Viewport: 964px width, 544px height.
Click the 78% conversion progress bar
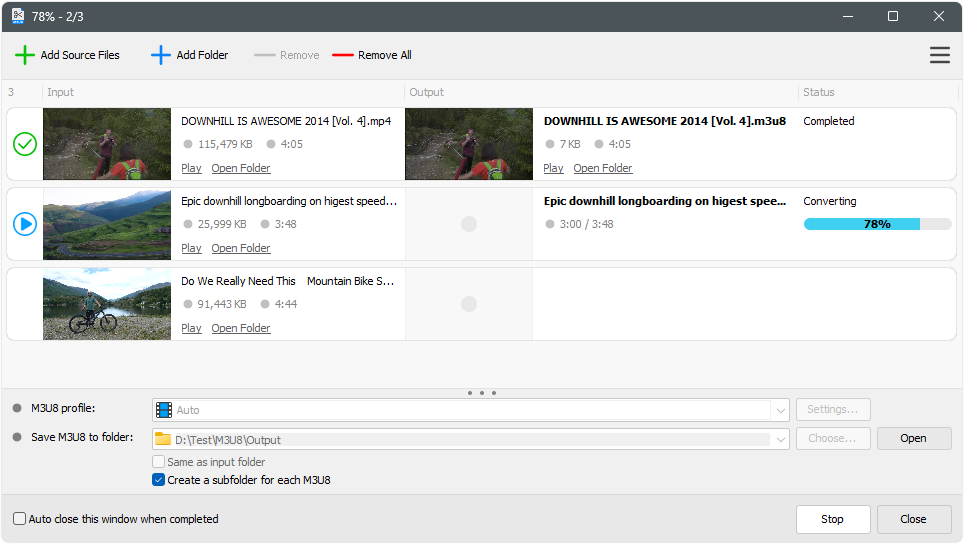click(x=877, y=224)
